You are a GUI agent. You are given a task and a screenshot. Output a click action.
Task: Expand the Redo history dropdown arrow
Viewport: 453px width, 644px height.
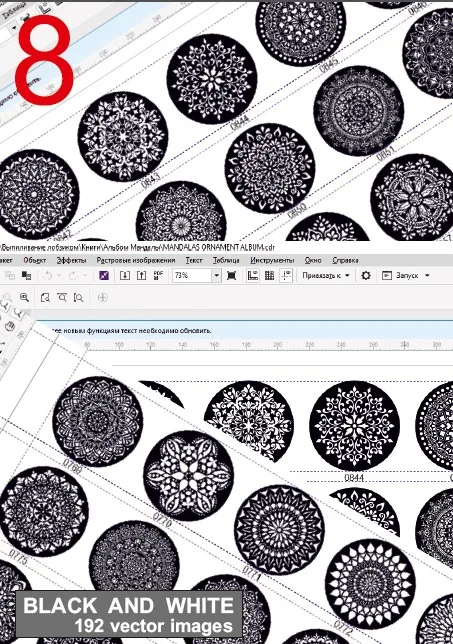[x=85, y=276]
